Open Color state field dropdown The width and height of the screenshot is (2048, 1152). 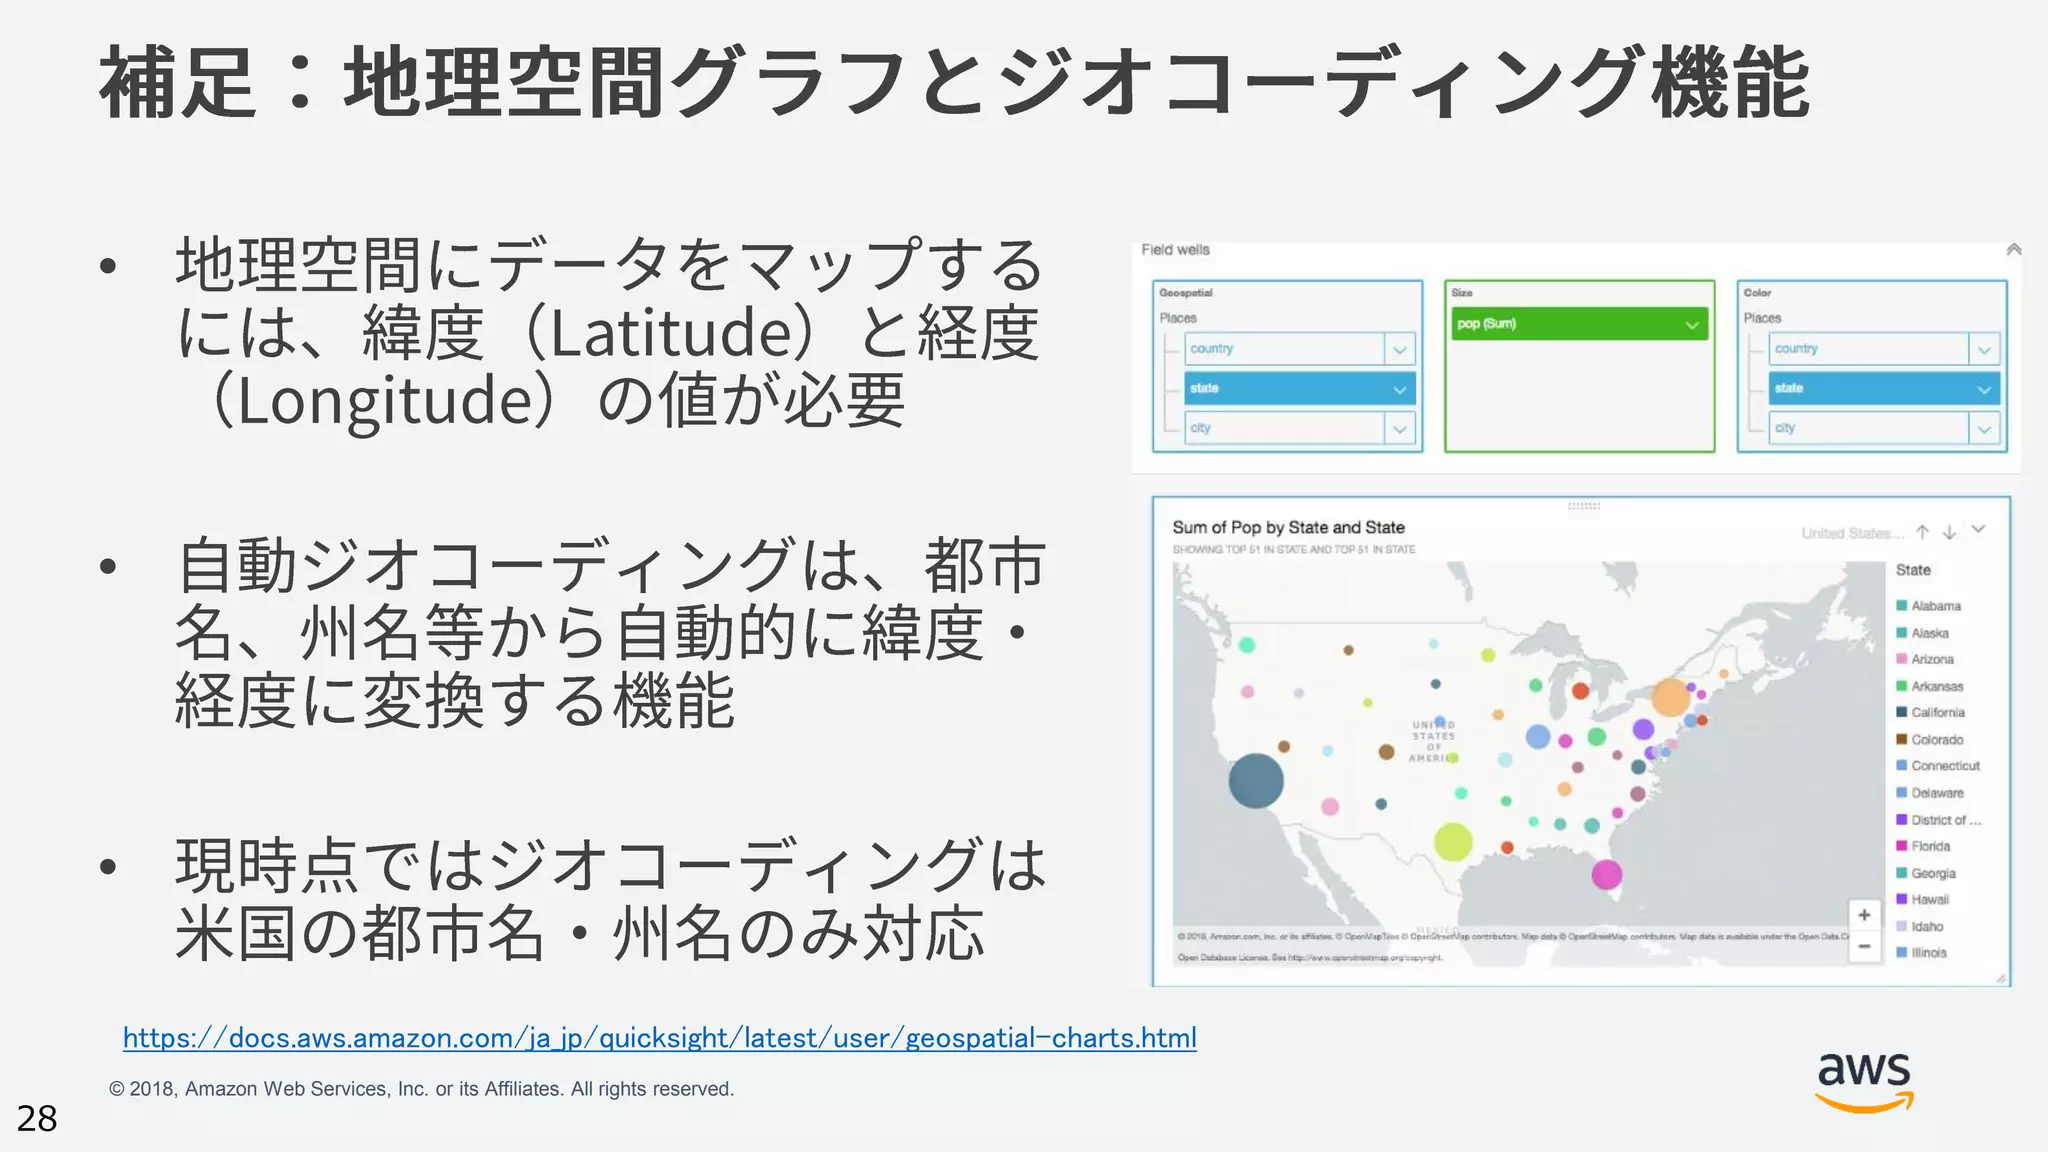pyautogui.click(x=1984, y=389)
